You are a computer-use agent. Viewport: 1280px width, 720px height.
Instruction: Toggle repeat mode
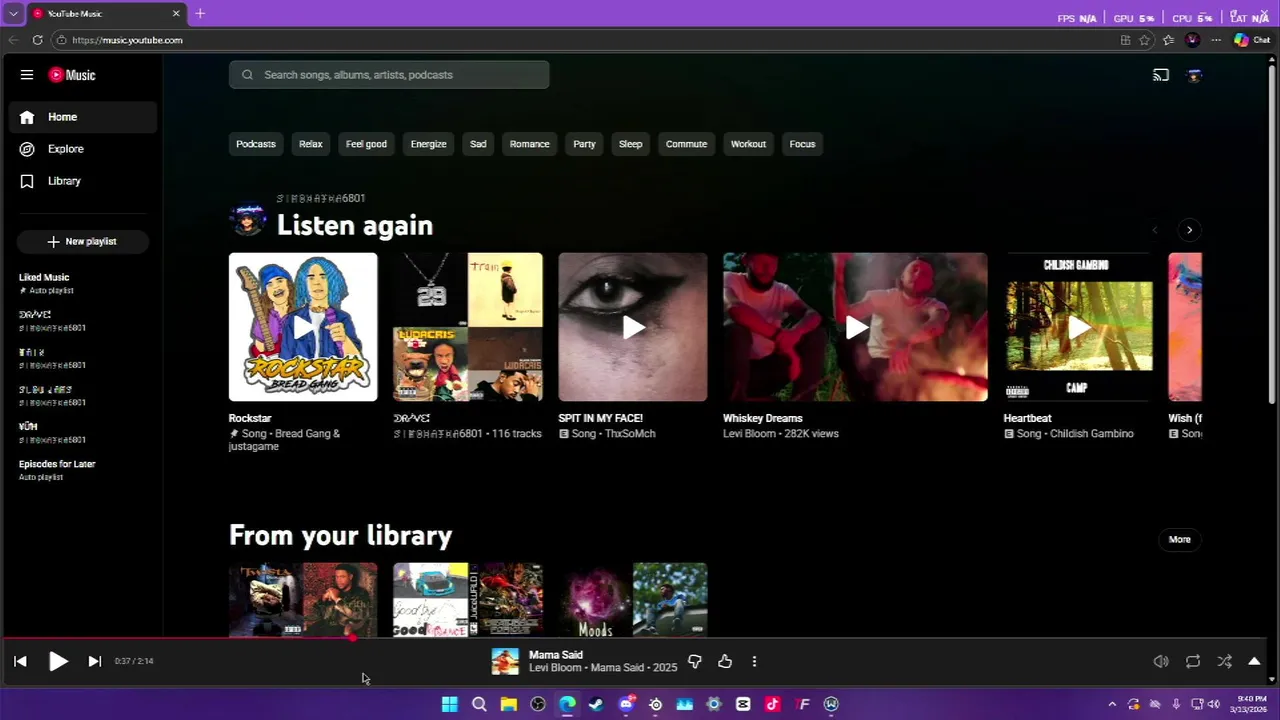(1193, 661)
